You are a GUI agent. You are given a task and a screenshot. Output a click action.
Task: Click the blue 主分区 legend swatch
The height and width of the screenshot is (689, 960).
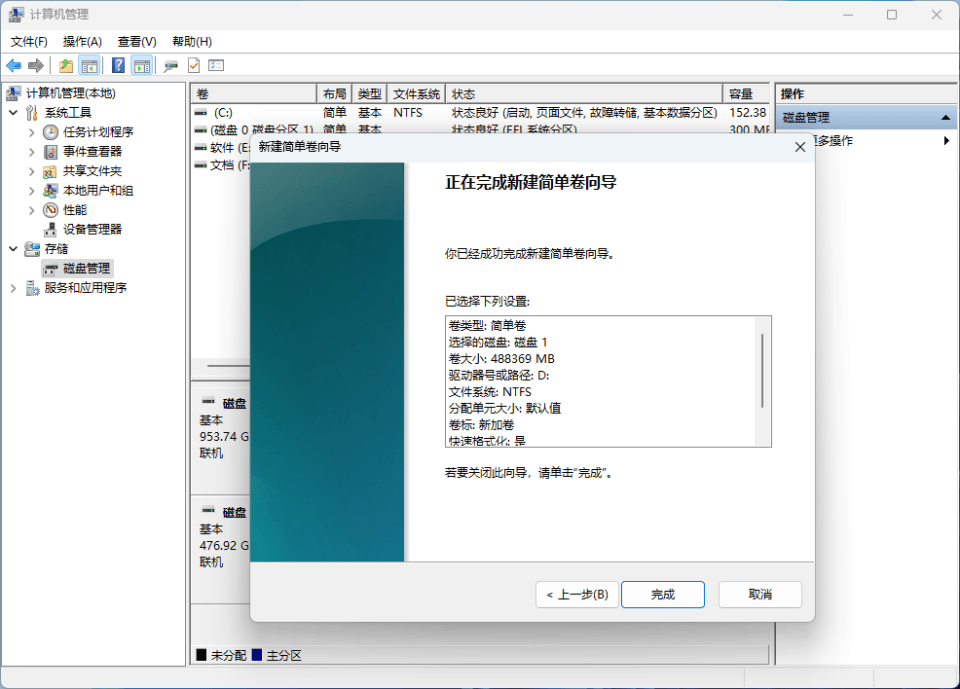pos(257,655)
